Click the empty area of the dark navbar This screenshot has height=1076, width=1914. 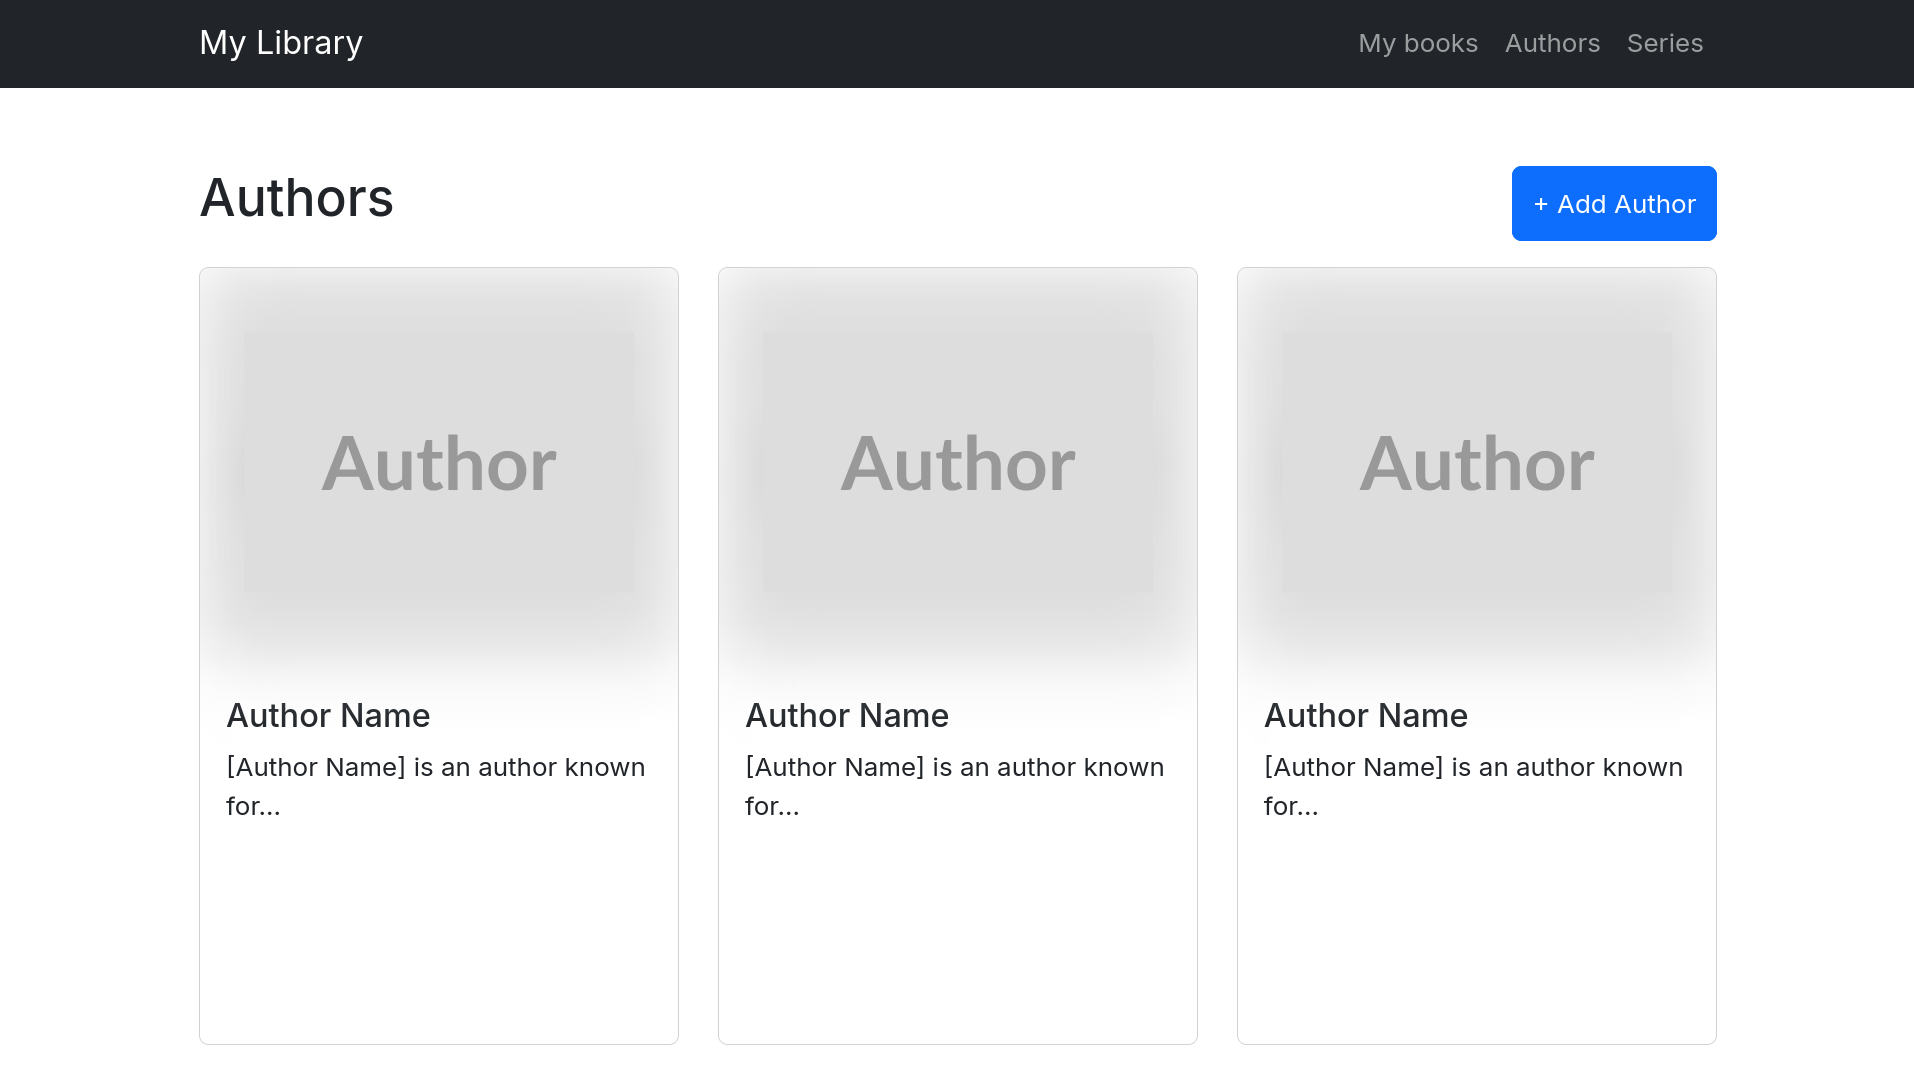coord(850,43)
